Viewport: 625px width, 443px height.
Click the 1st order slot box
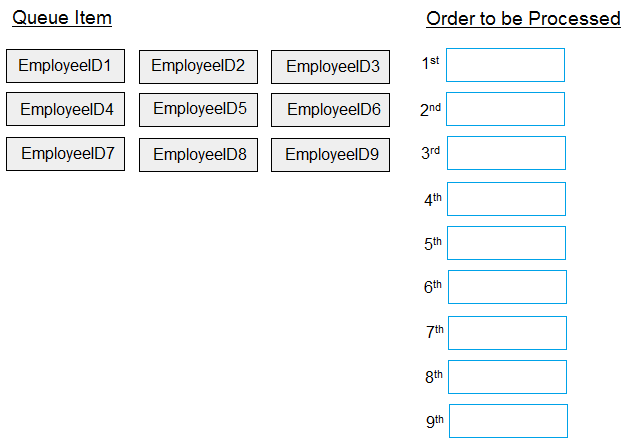tap(505, 65)
